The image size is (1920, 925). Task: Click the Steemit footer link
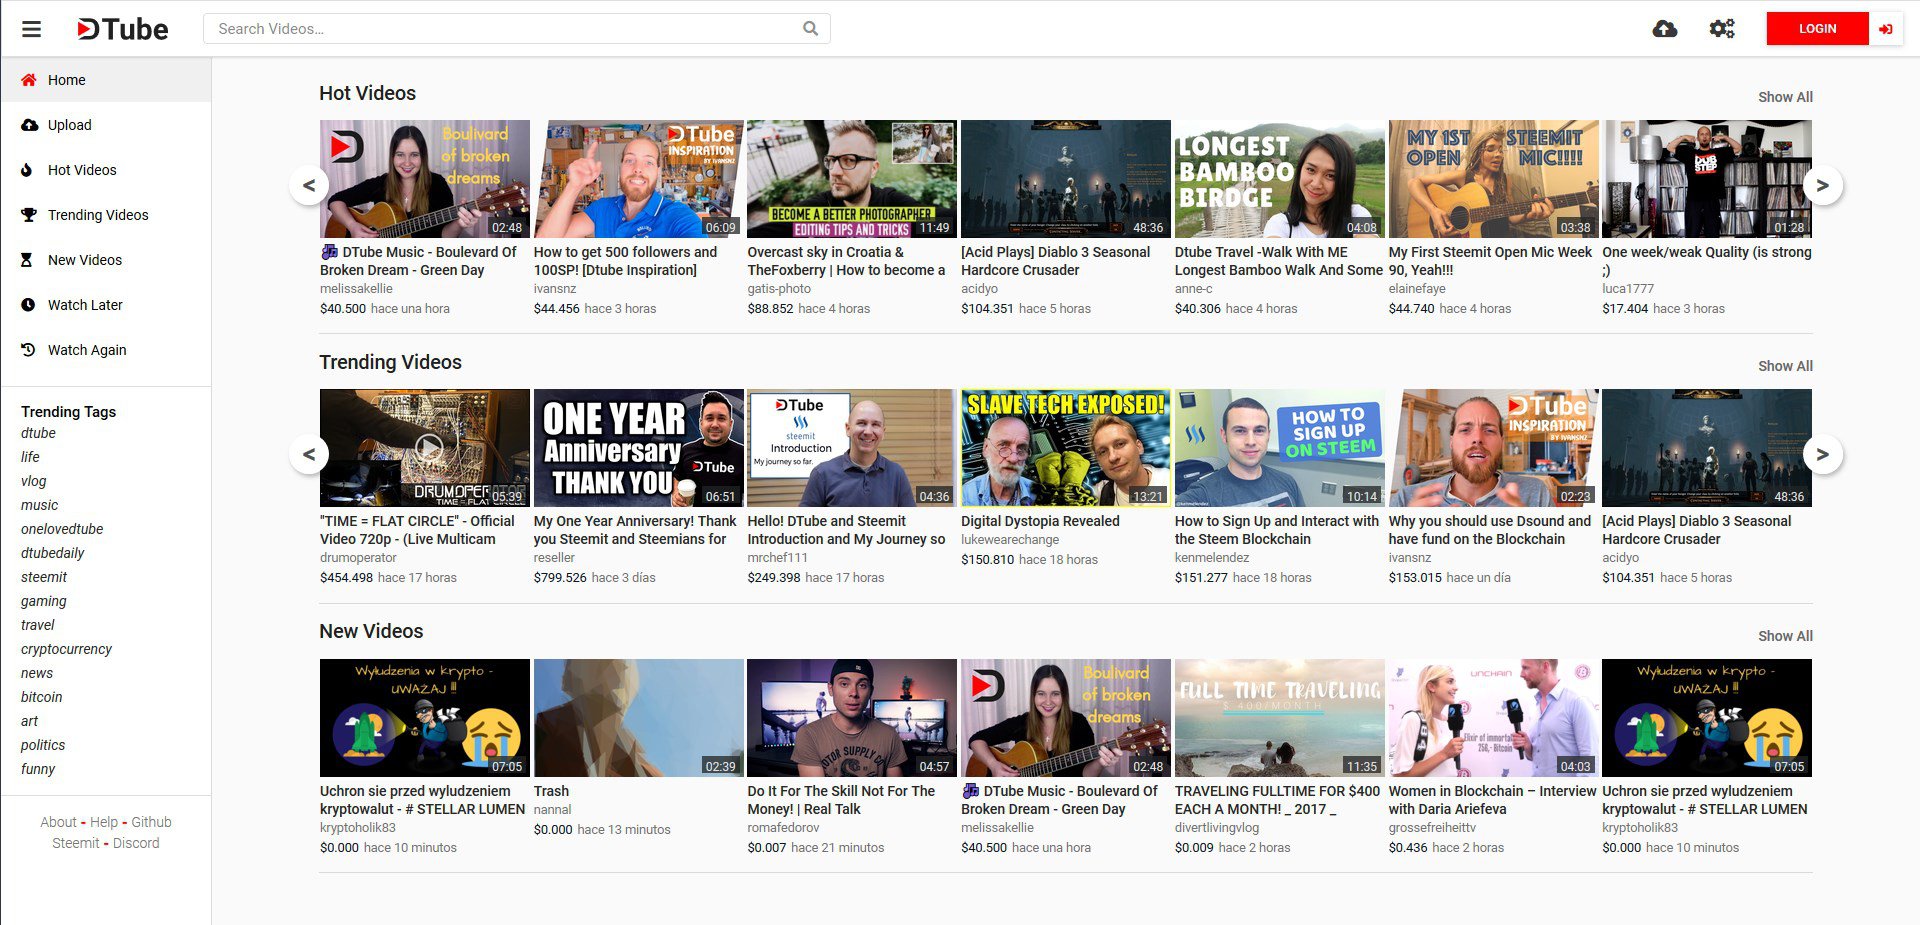[76, 843]
